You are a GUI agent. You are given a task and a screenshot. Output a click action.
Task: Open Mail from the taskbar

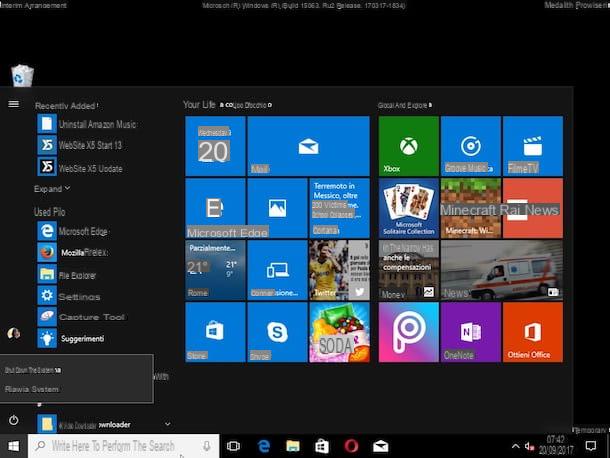(380, 446)
